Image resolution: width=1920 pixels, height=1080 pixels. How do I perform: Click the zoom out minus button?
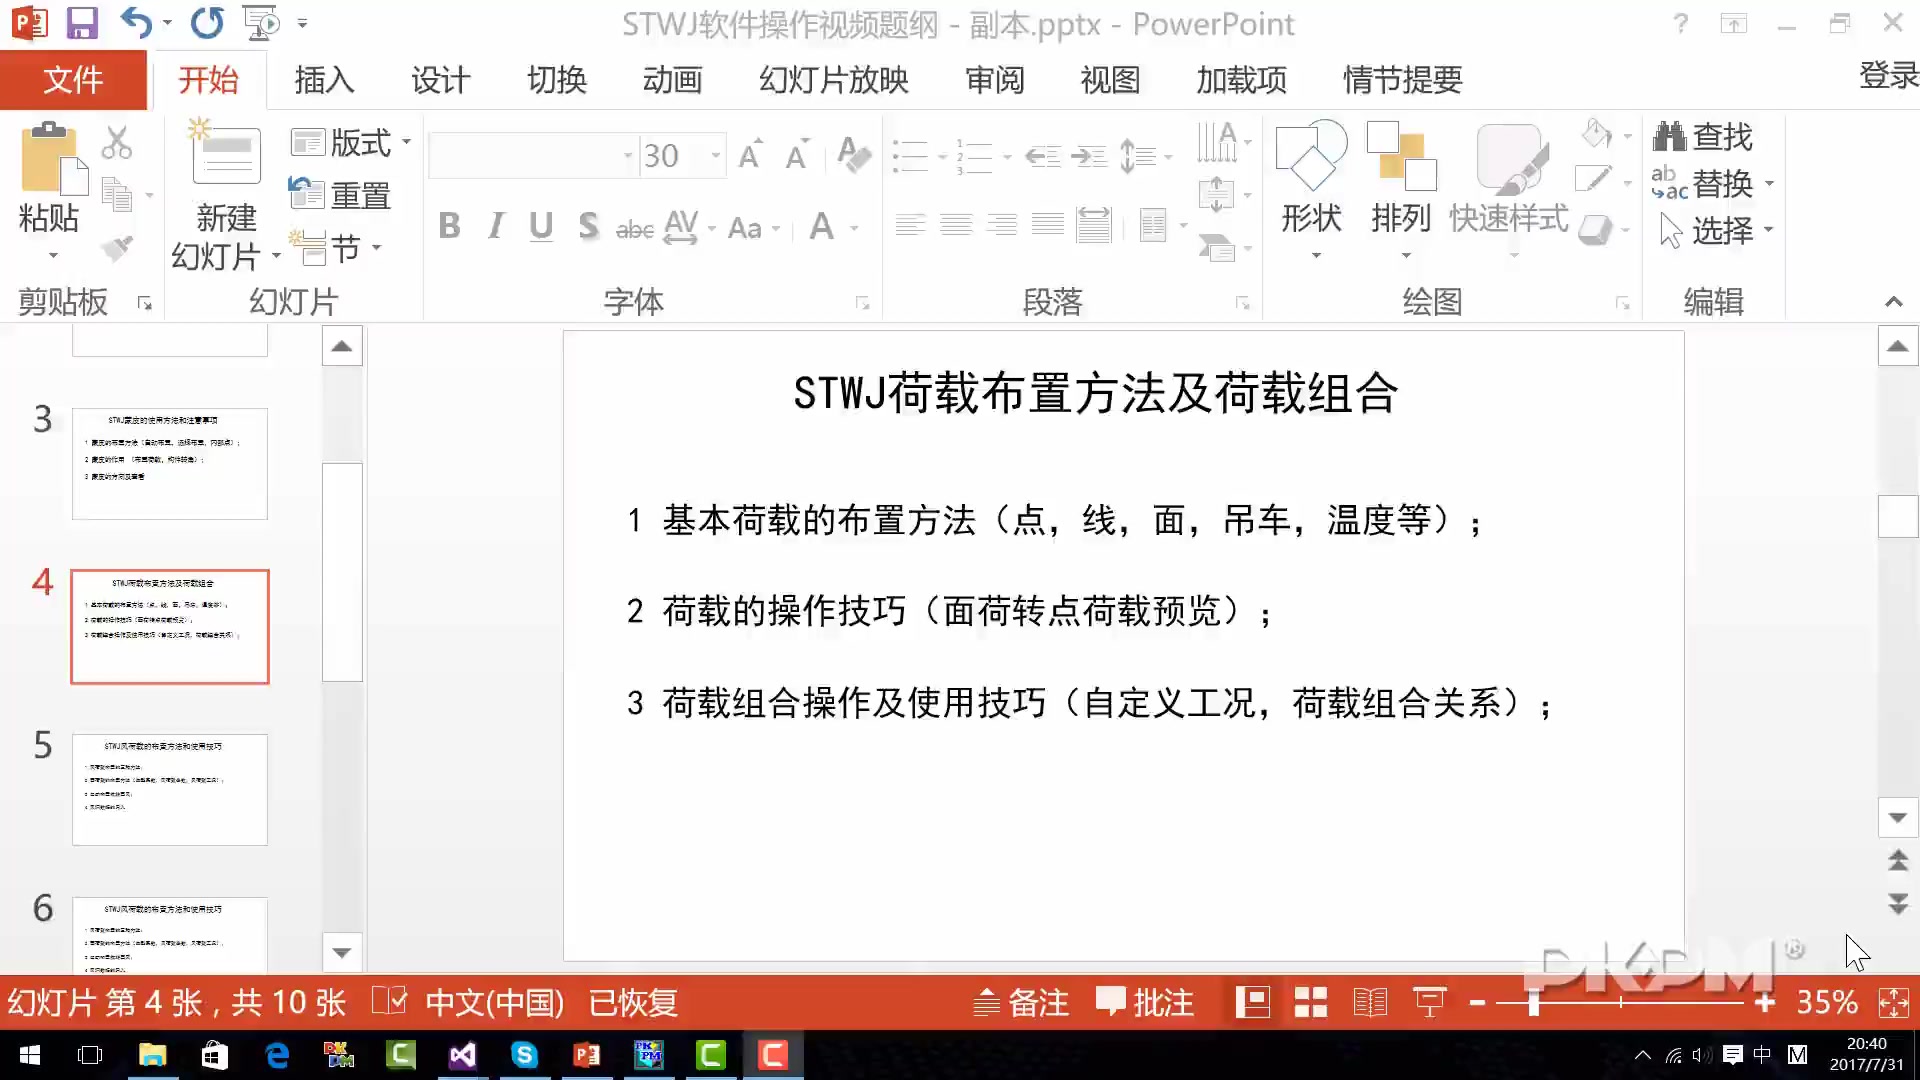click(1477, 1002)
